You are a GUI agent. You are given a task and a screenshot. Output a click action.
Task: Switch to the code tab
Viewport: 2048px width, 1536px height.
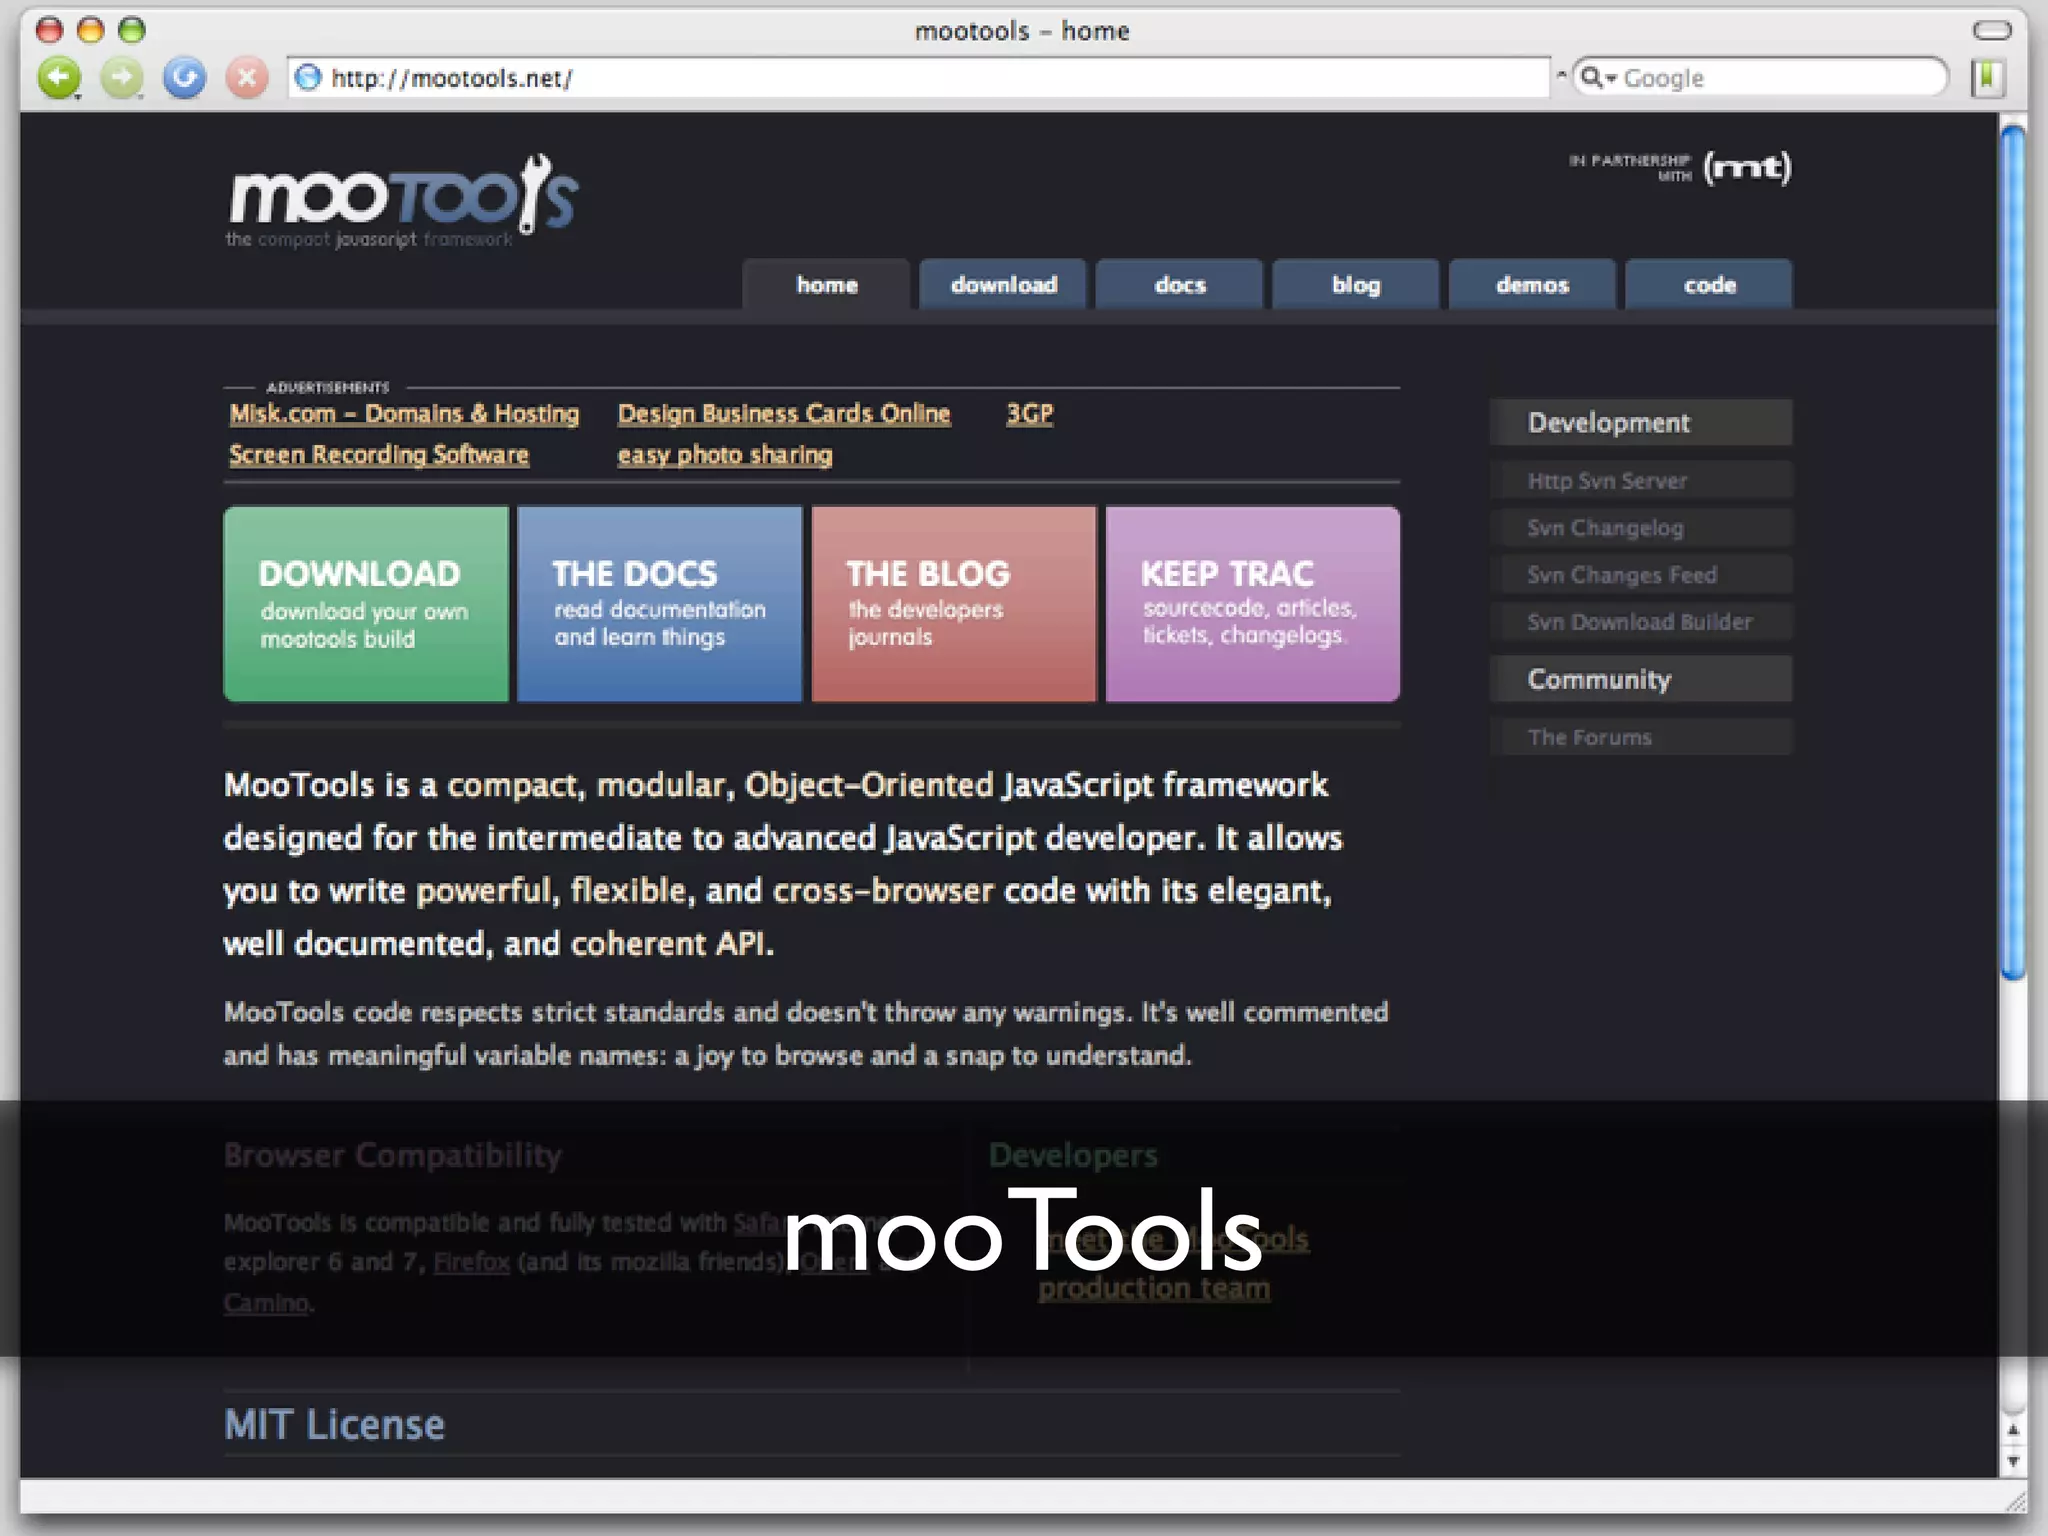(1709, 285)
